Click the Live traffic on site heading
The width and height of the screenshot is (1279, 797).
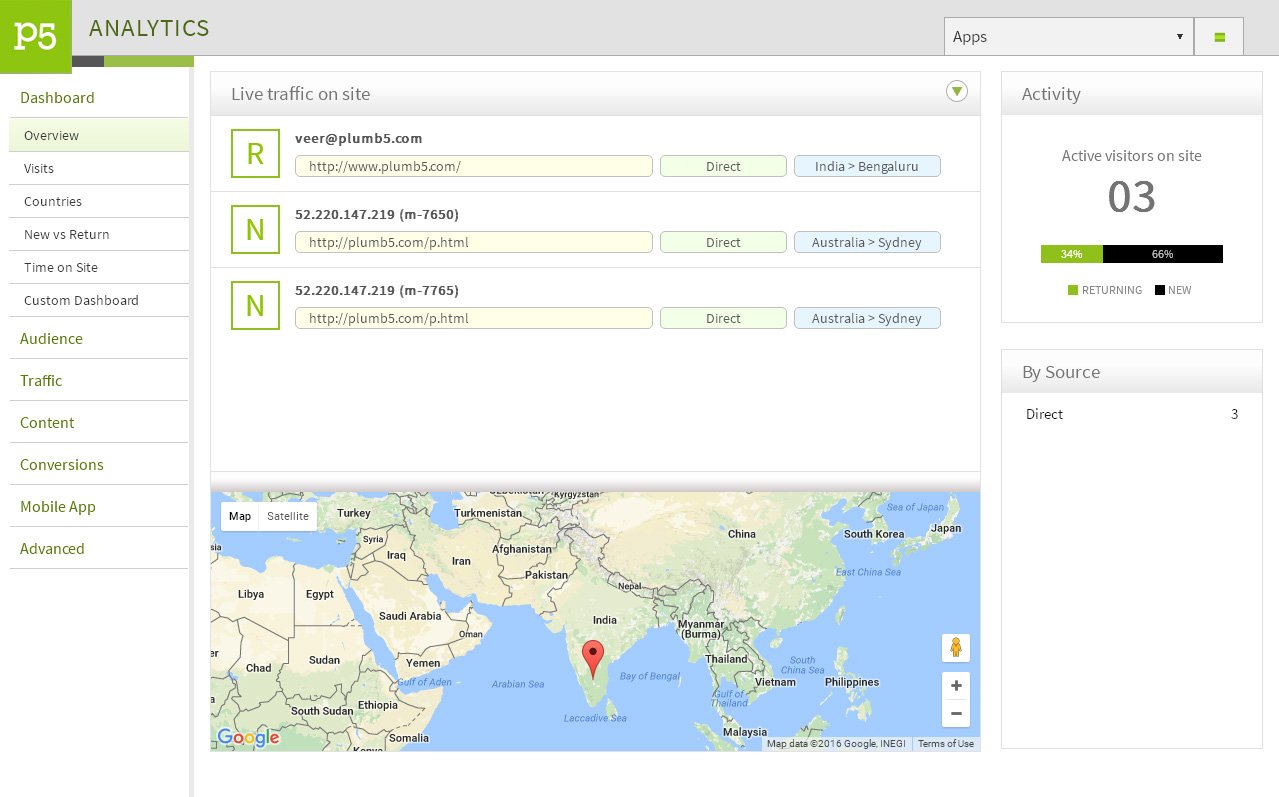coord(301,94)
